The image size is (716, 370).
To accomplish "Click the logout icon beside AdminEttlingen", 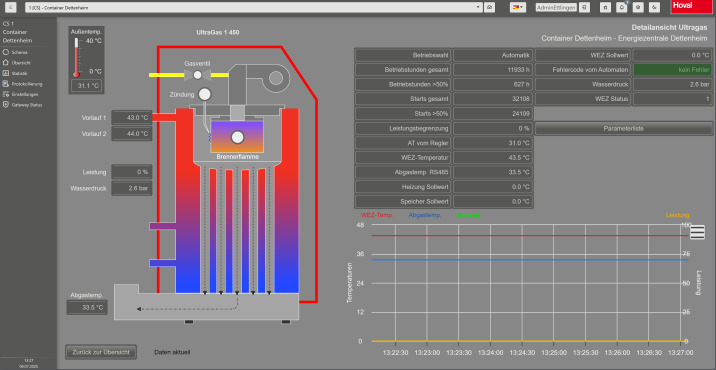I will click(584, 7).
